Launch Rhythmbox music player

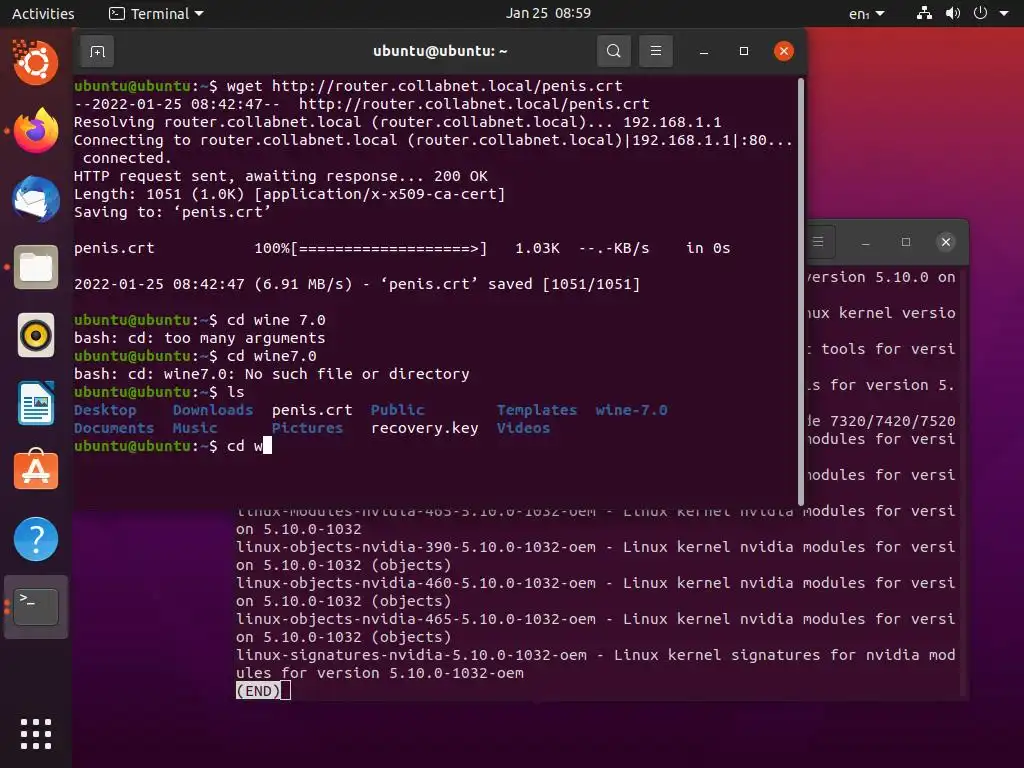[36, 335]
